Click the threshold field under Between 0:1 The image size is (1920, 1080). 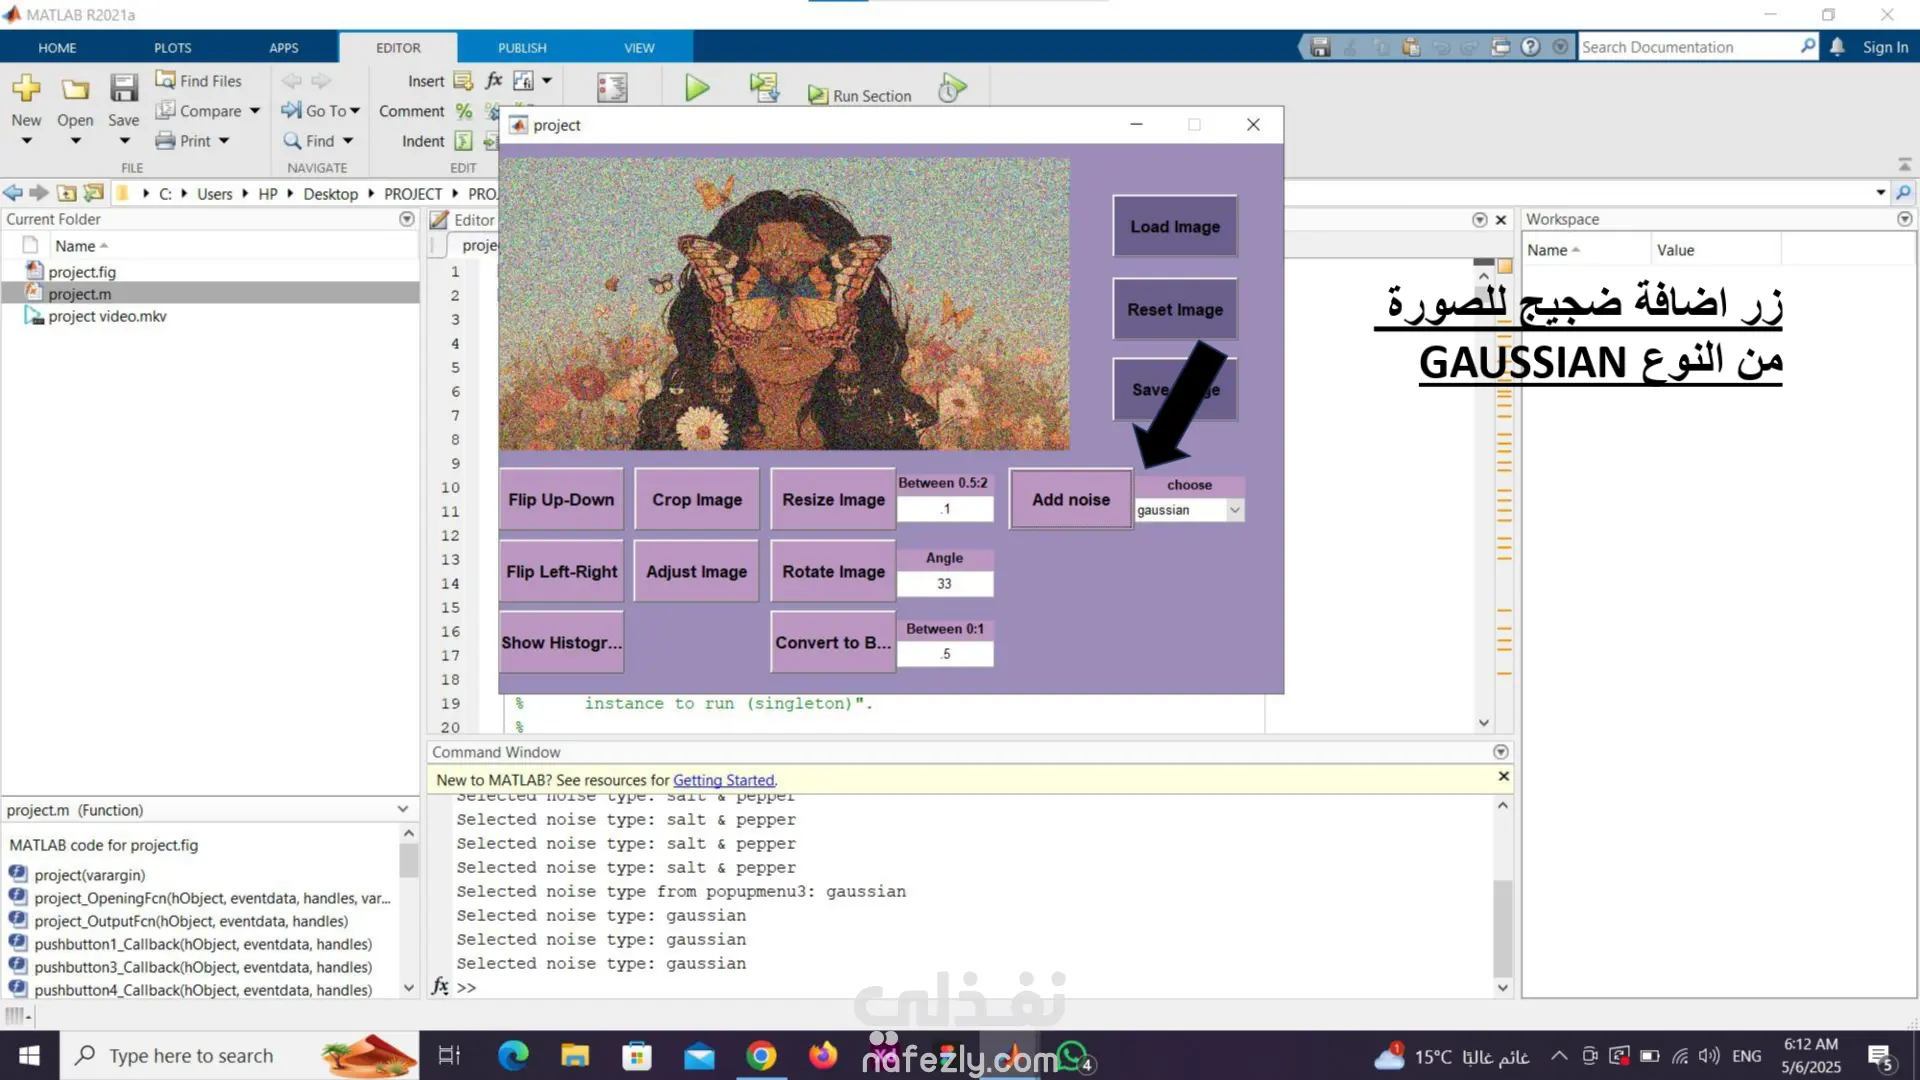coord(945,654)
